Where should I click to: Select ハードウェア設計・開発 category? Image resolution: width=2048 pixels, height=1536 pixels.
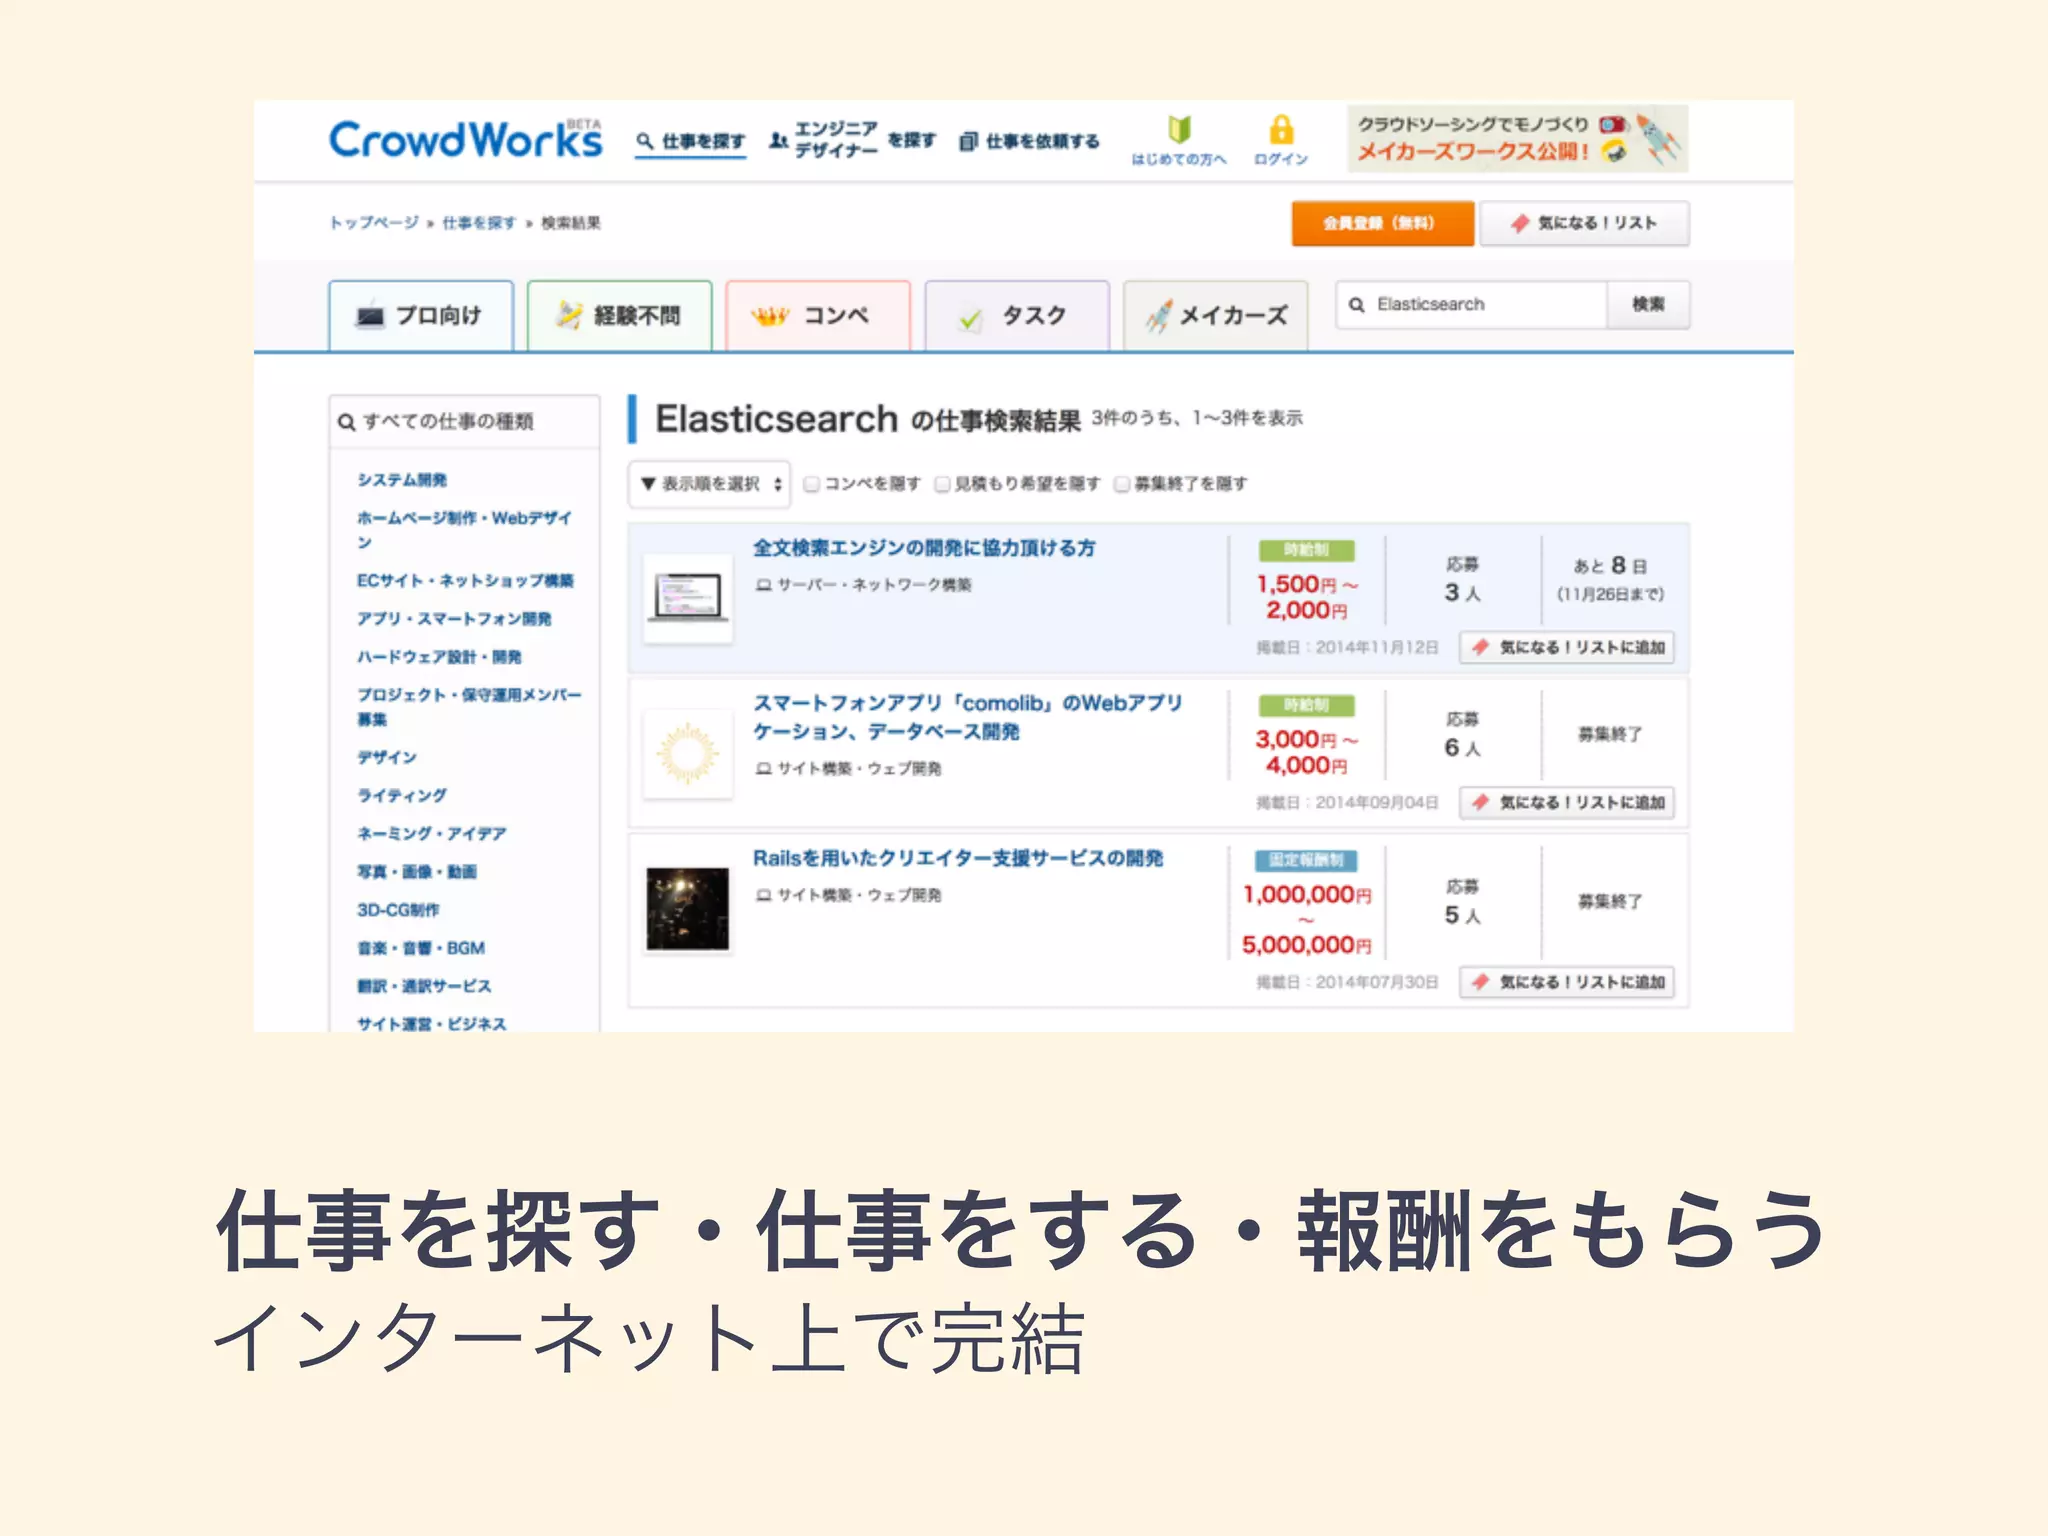[439, 657]
